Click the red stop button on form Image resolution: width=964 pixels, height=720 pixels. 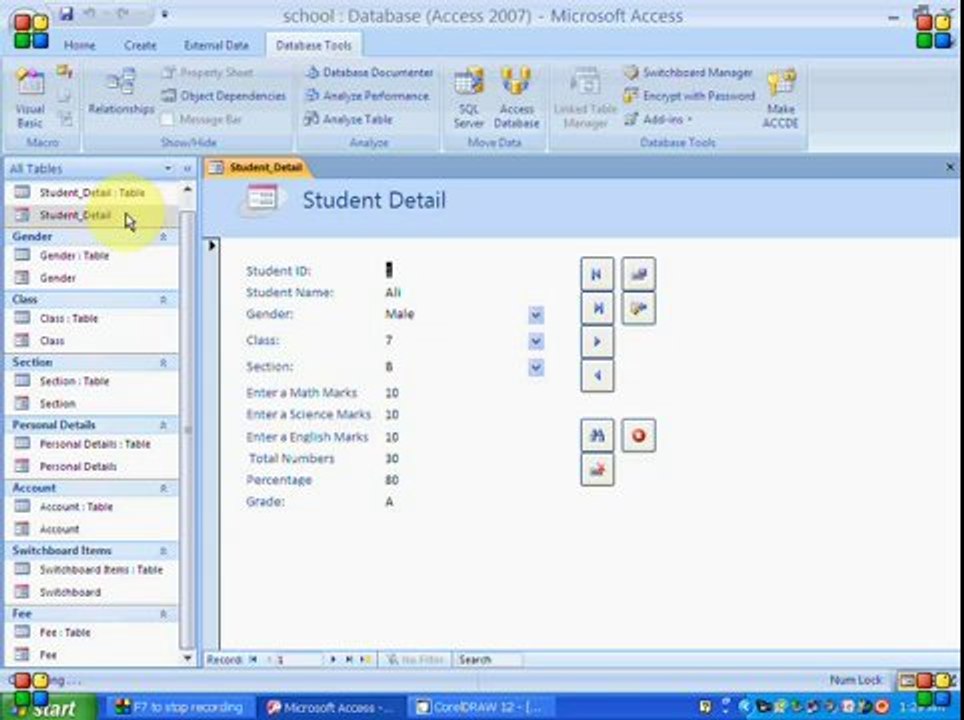638,435
